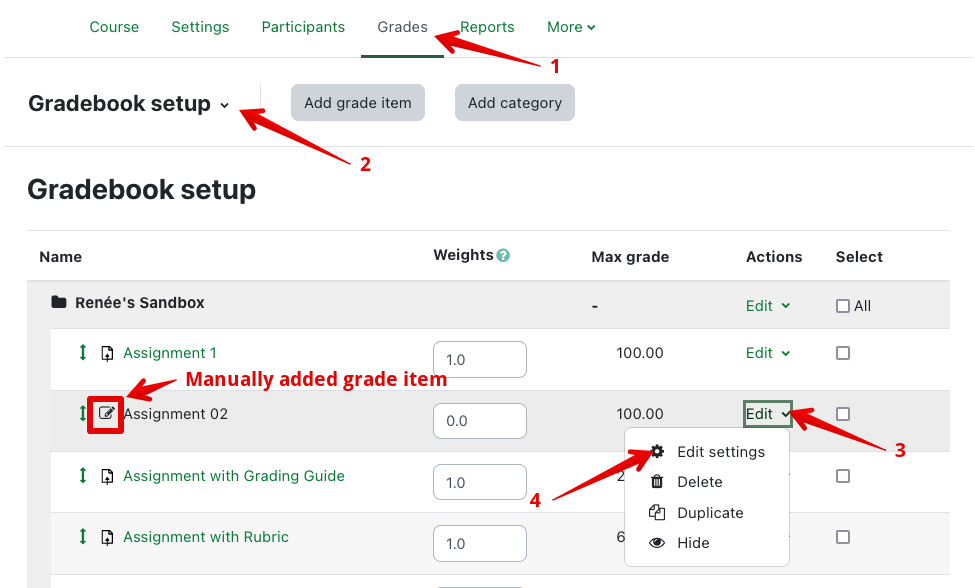Click the gear icon for Edit settings
Viewport: 975px width, 588px height.
pos(657,452)
